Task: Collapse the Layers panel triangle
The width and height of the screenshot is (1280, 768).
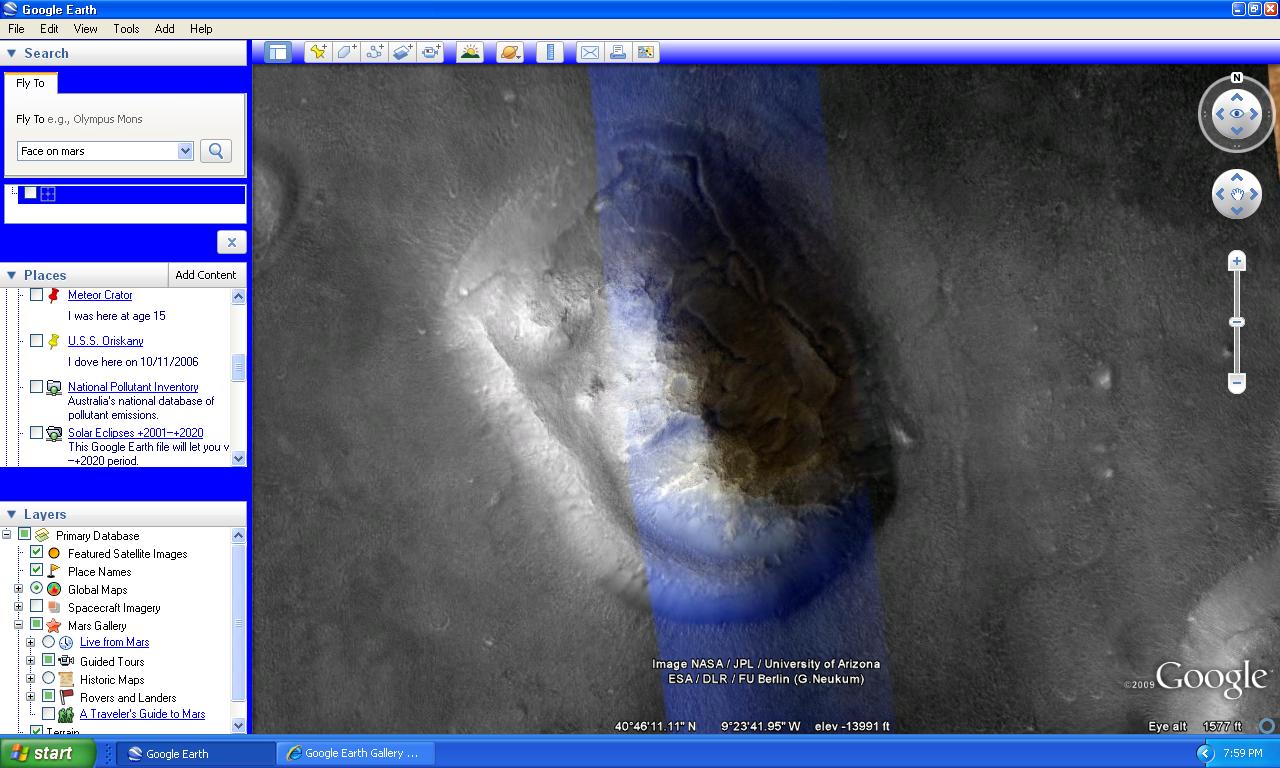Action: tap(11, 515)
